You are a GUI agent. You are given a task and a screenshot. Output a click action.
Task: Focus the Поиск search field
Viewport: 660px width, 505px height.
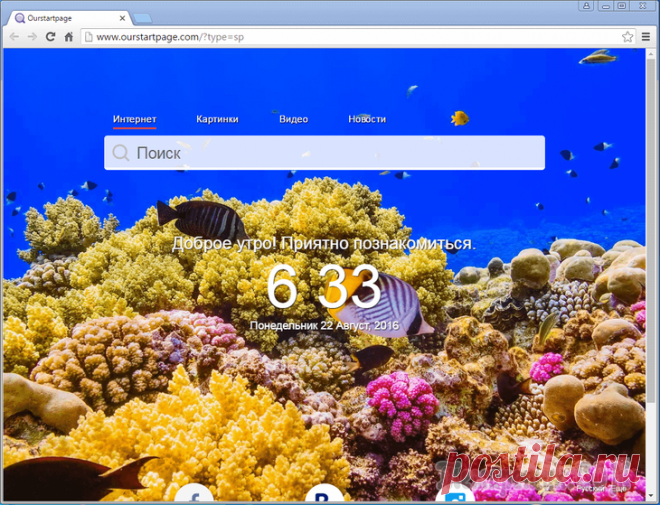[x=325, y=153]
